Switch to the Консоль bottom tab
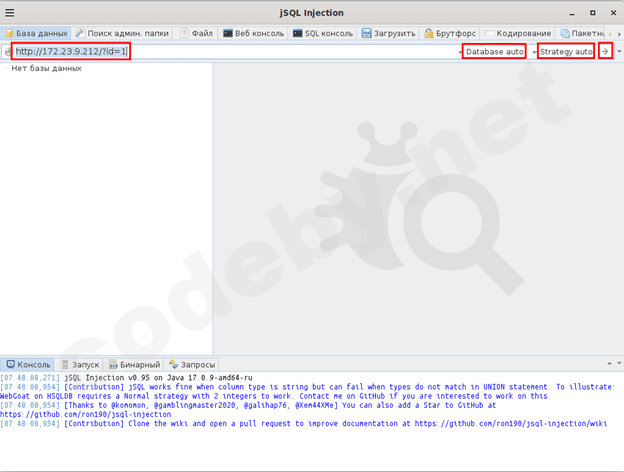This screenshot has width=624, height=472. (28, 365)
